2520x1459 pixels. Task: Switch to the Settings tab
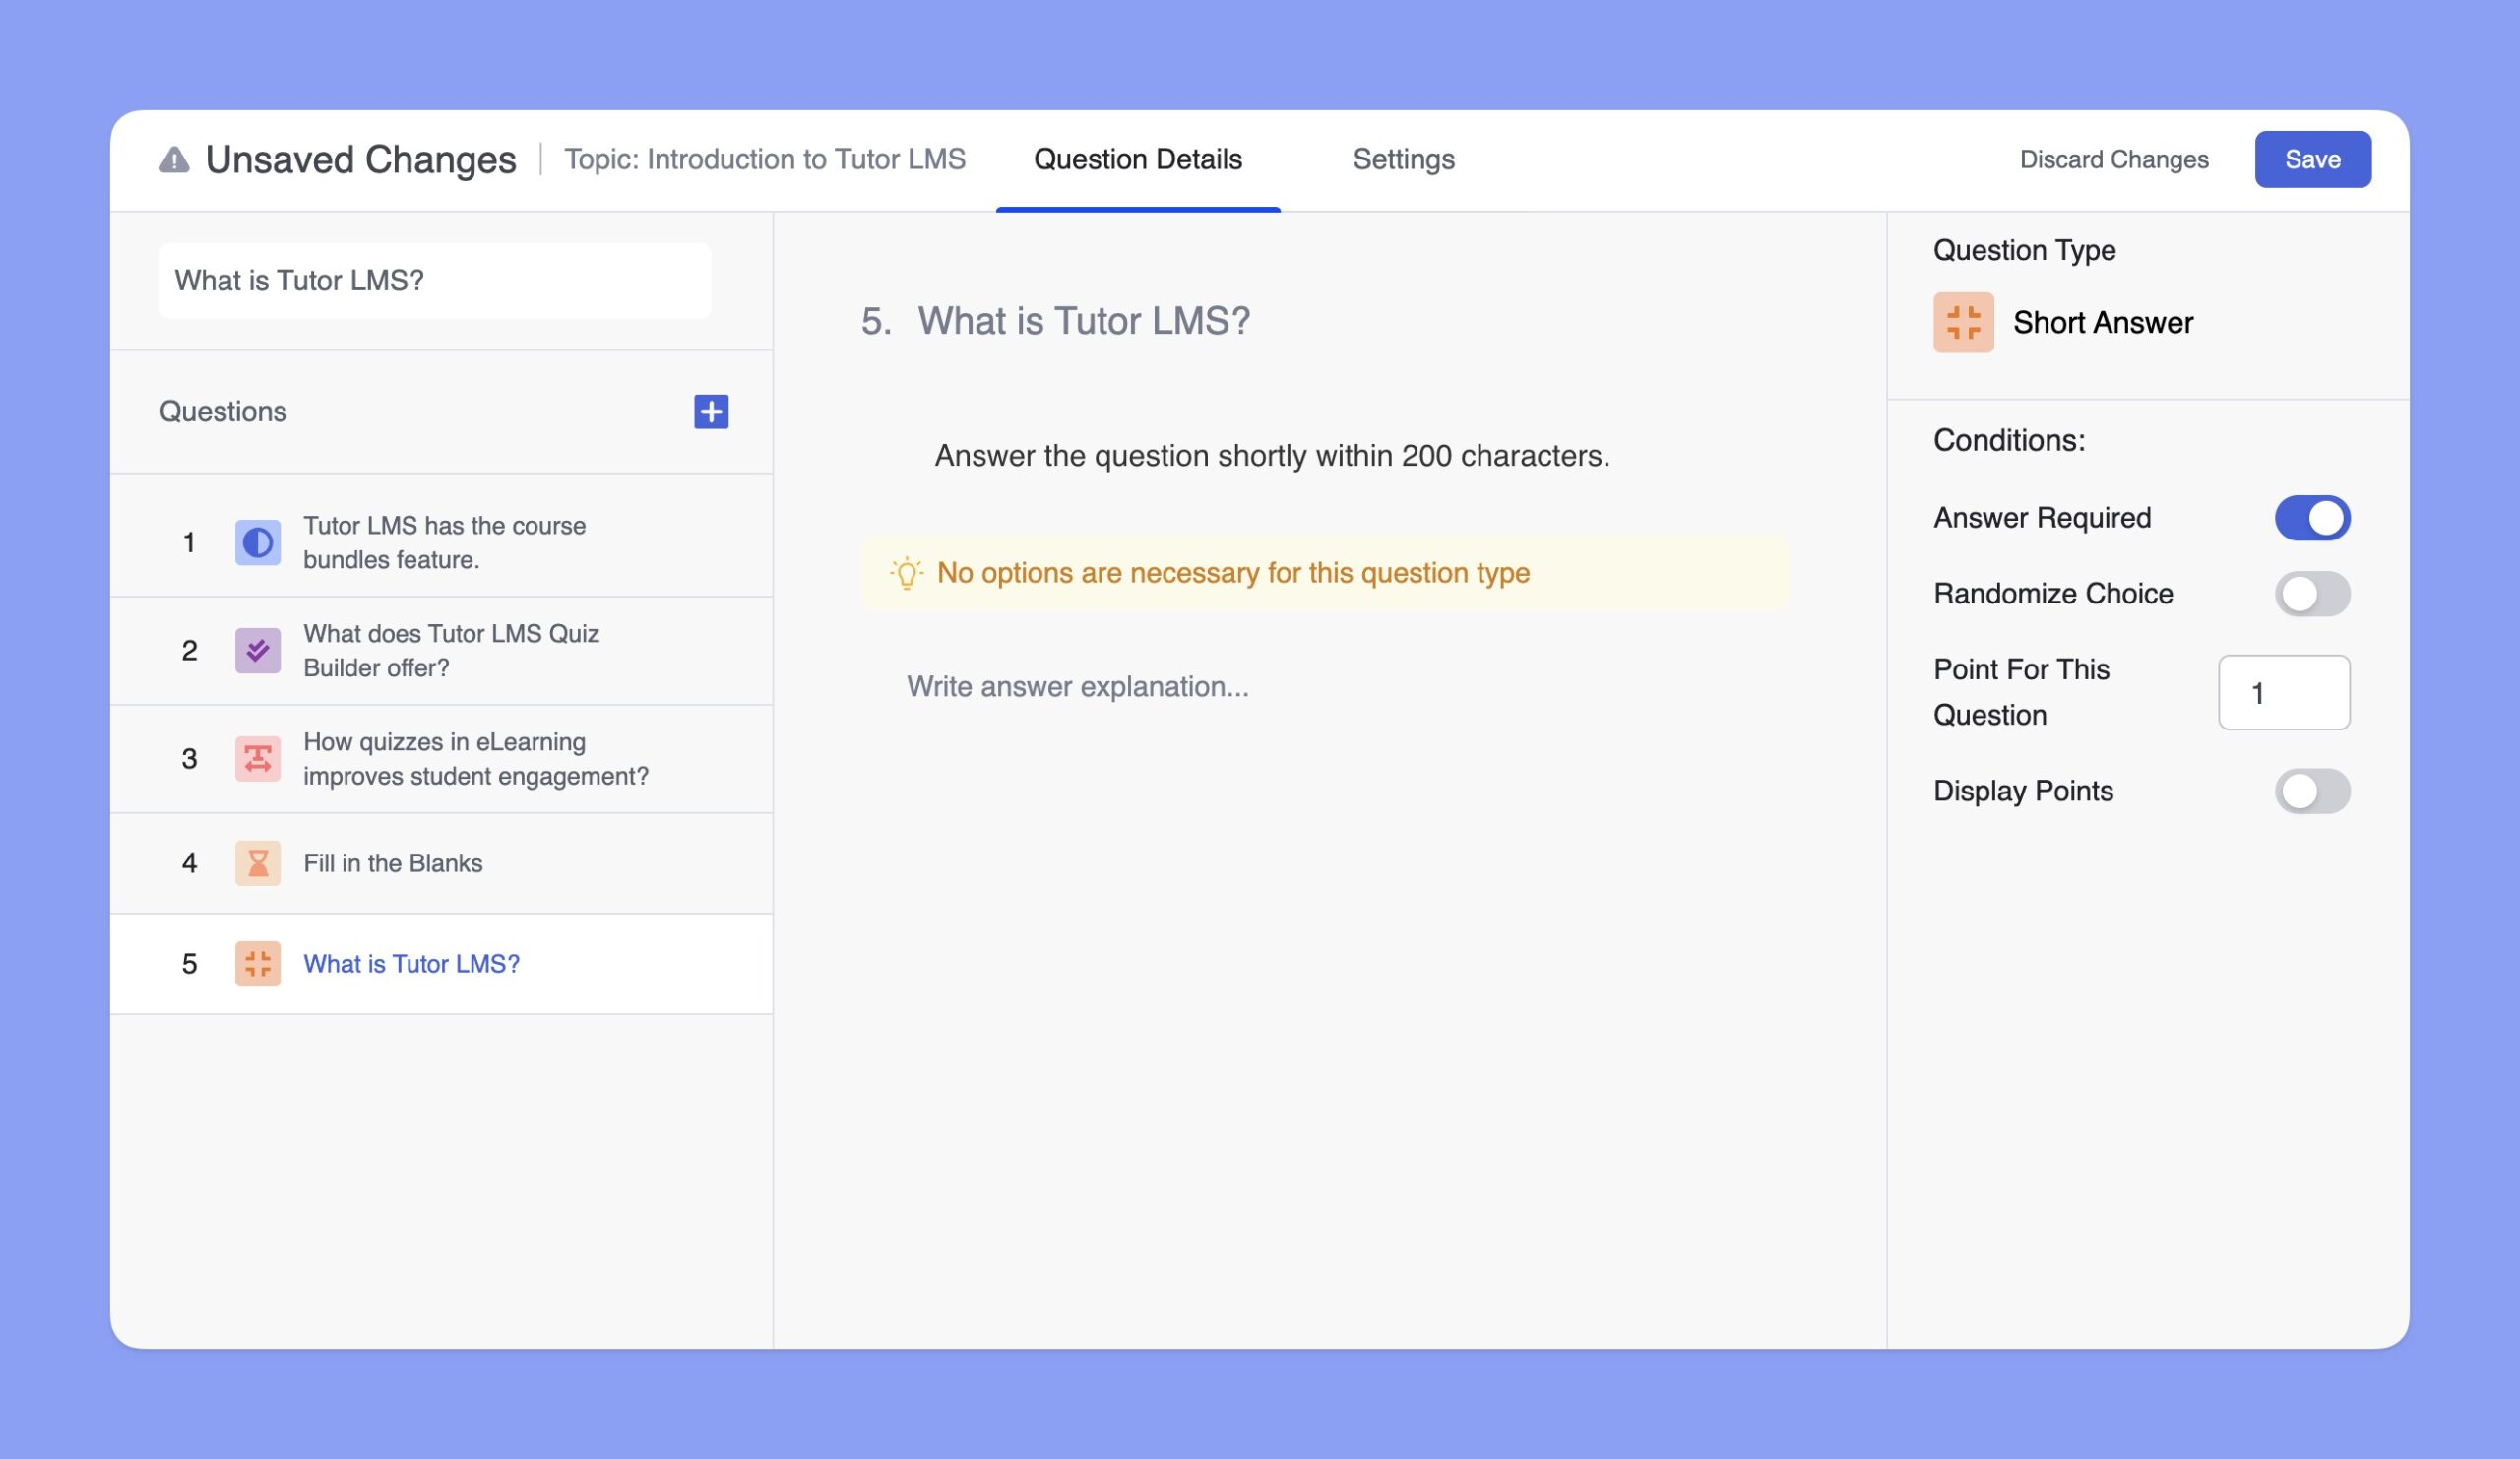coord(1405,159)
